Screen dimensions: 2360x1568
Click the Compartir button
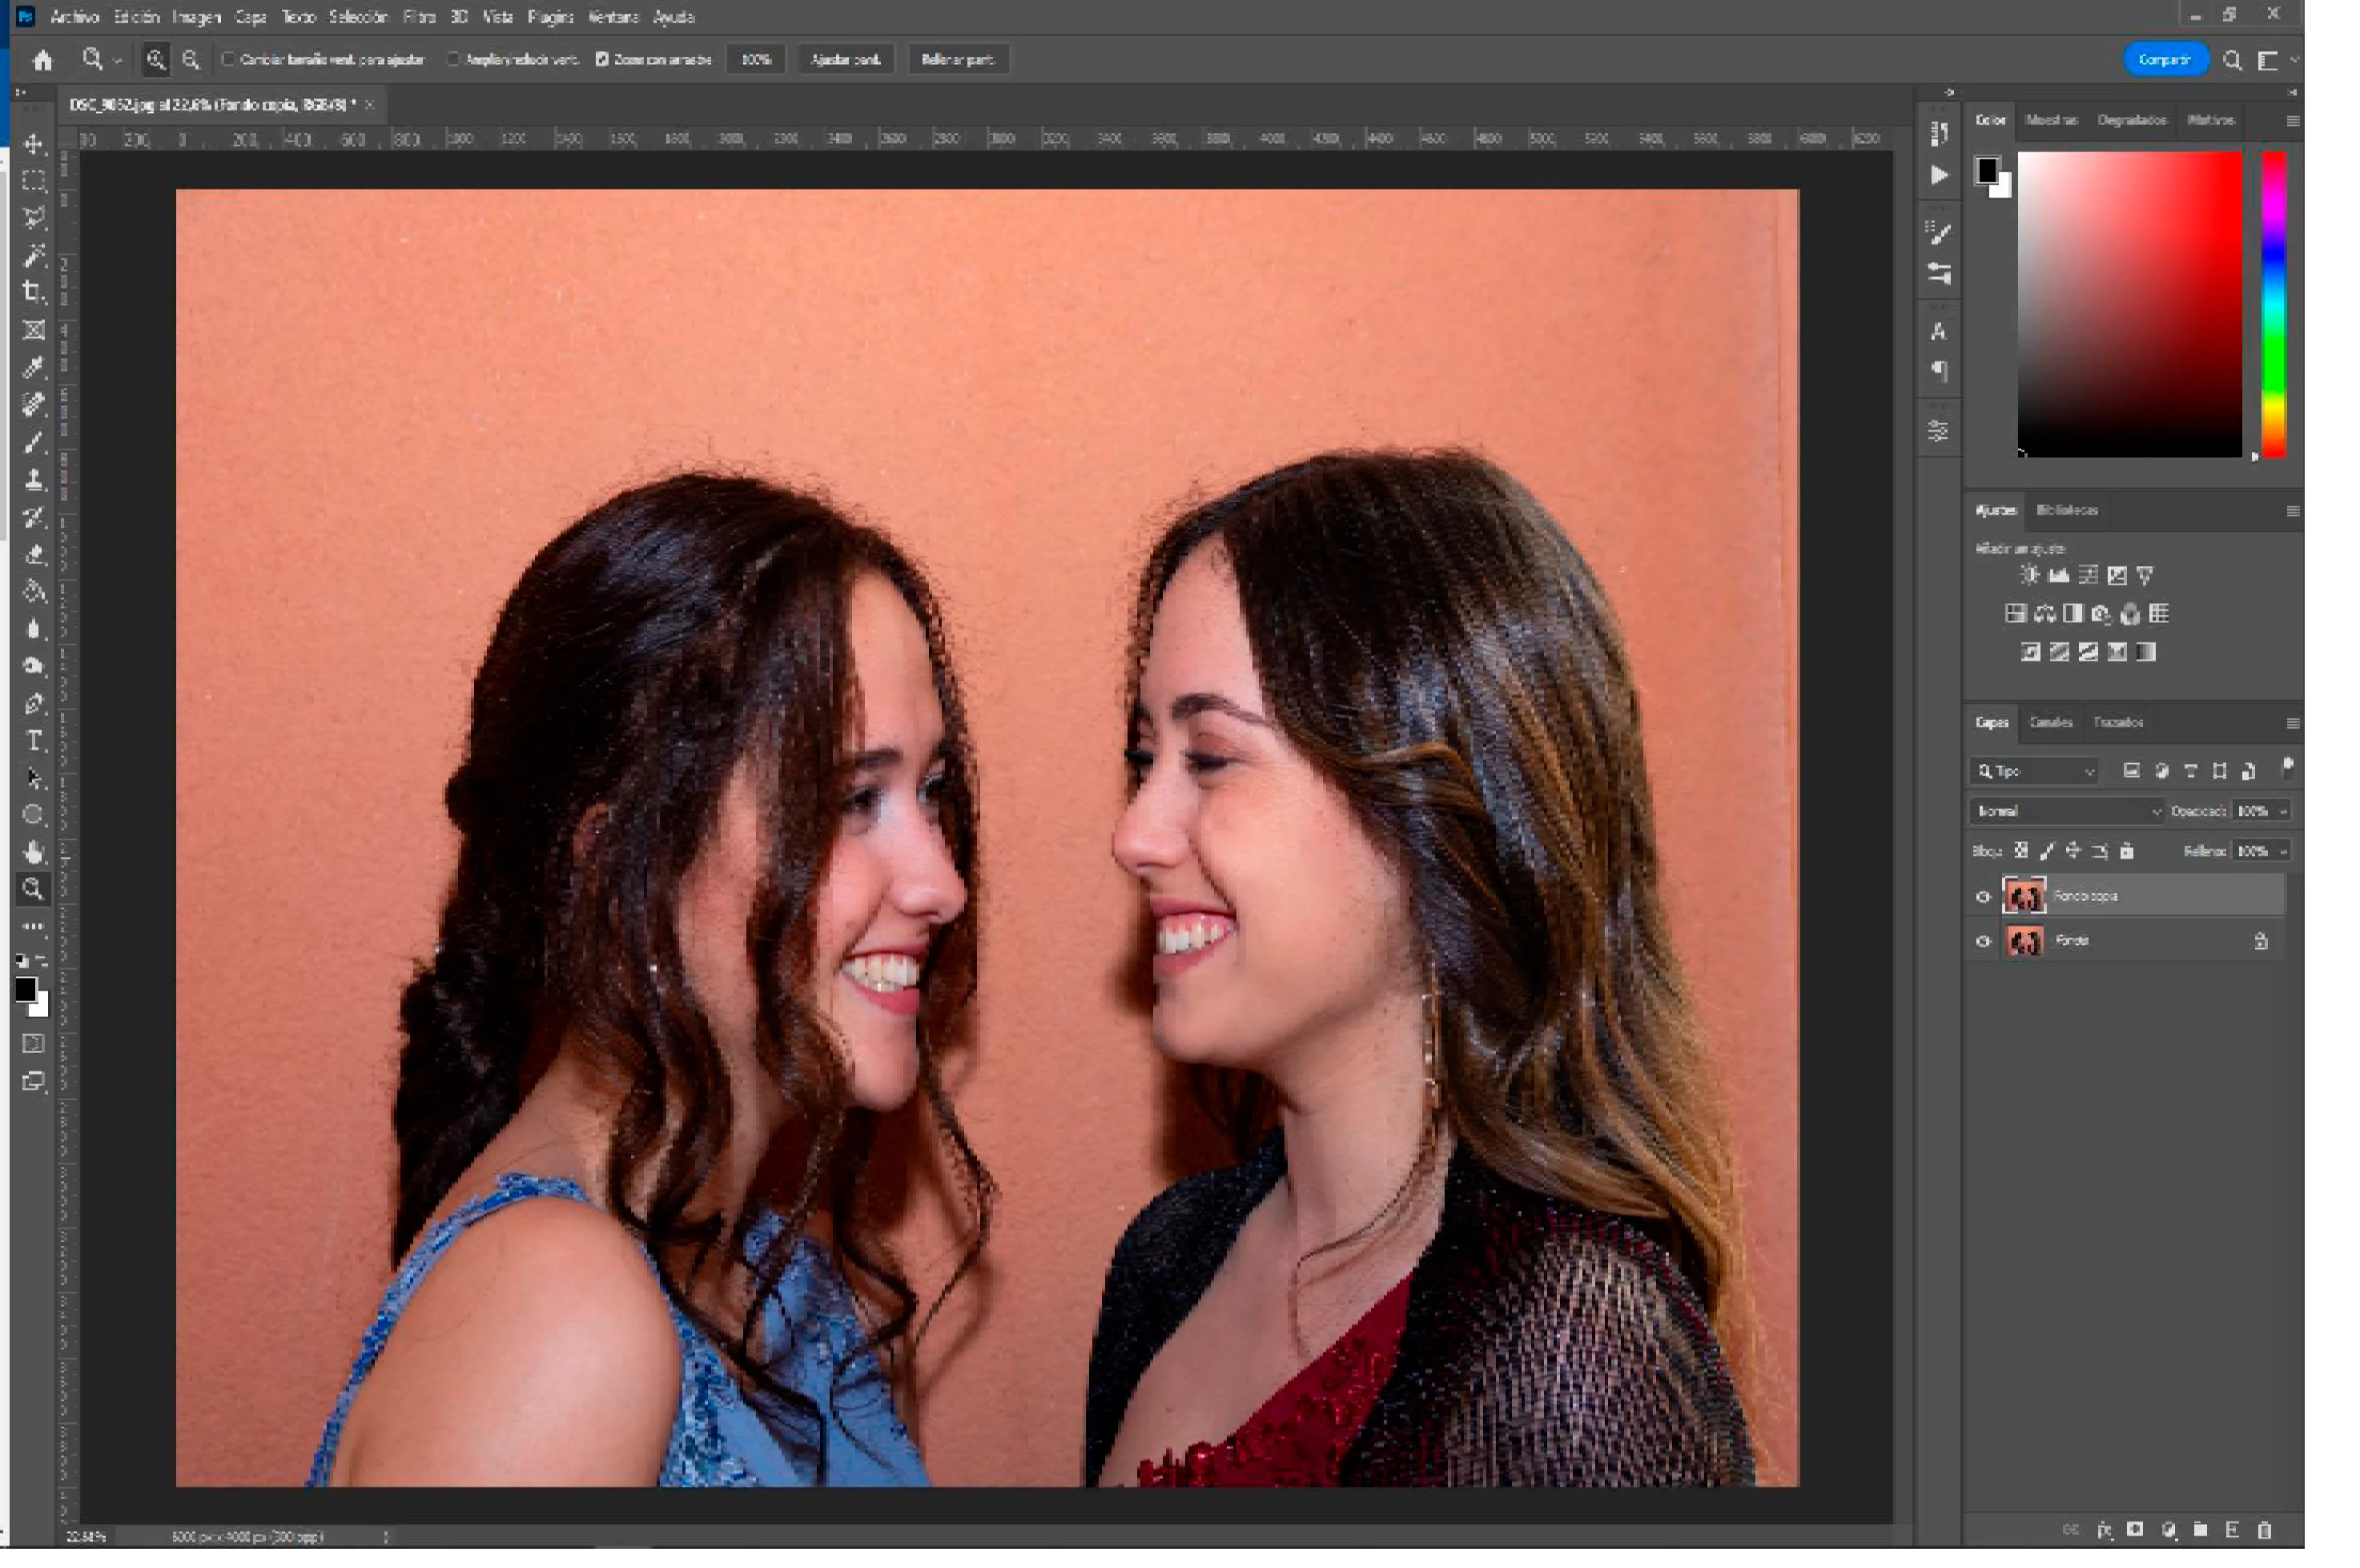(x=2163, y=60)
